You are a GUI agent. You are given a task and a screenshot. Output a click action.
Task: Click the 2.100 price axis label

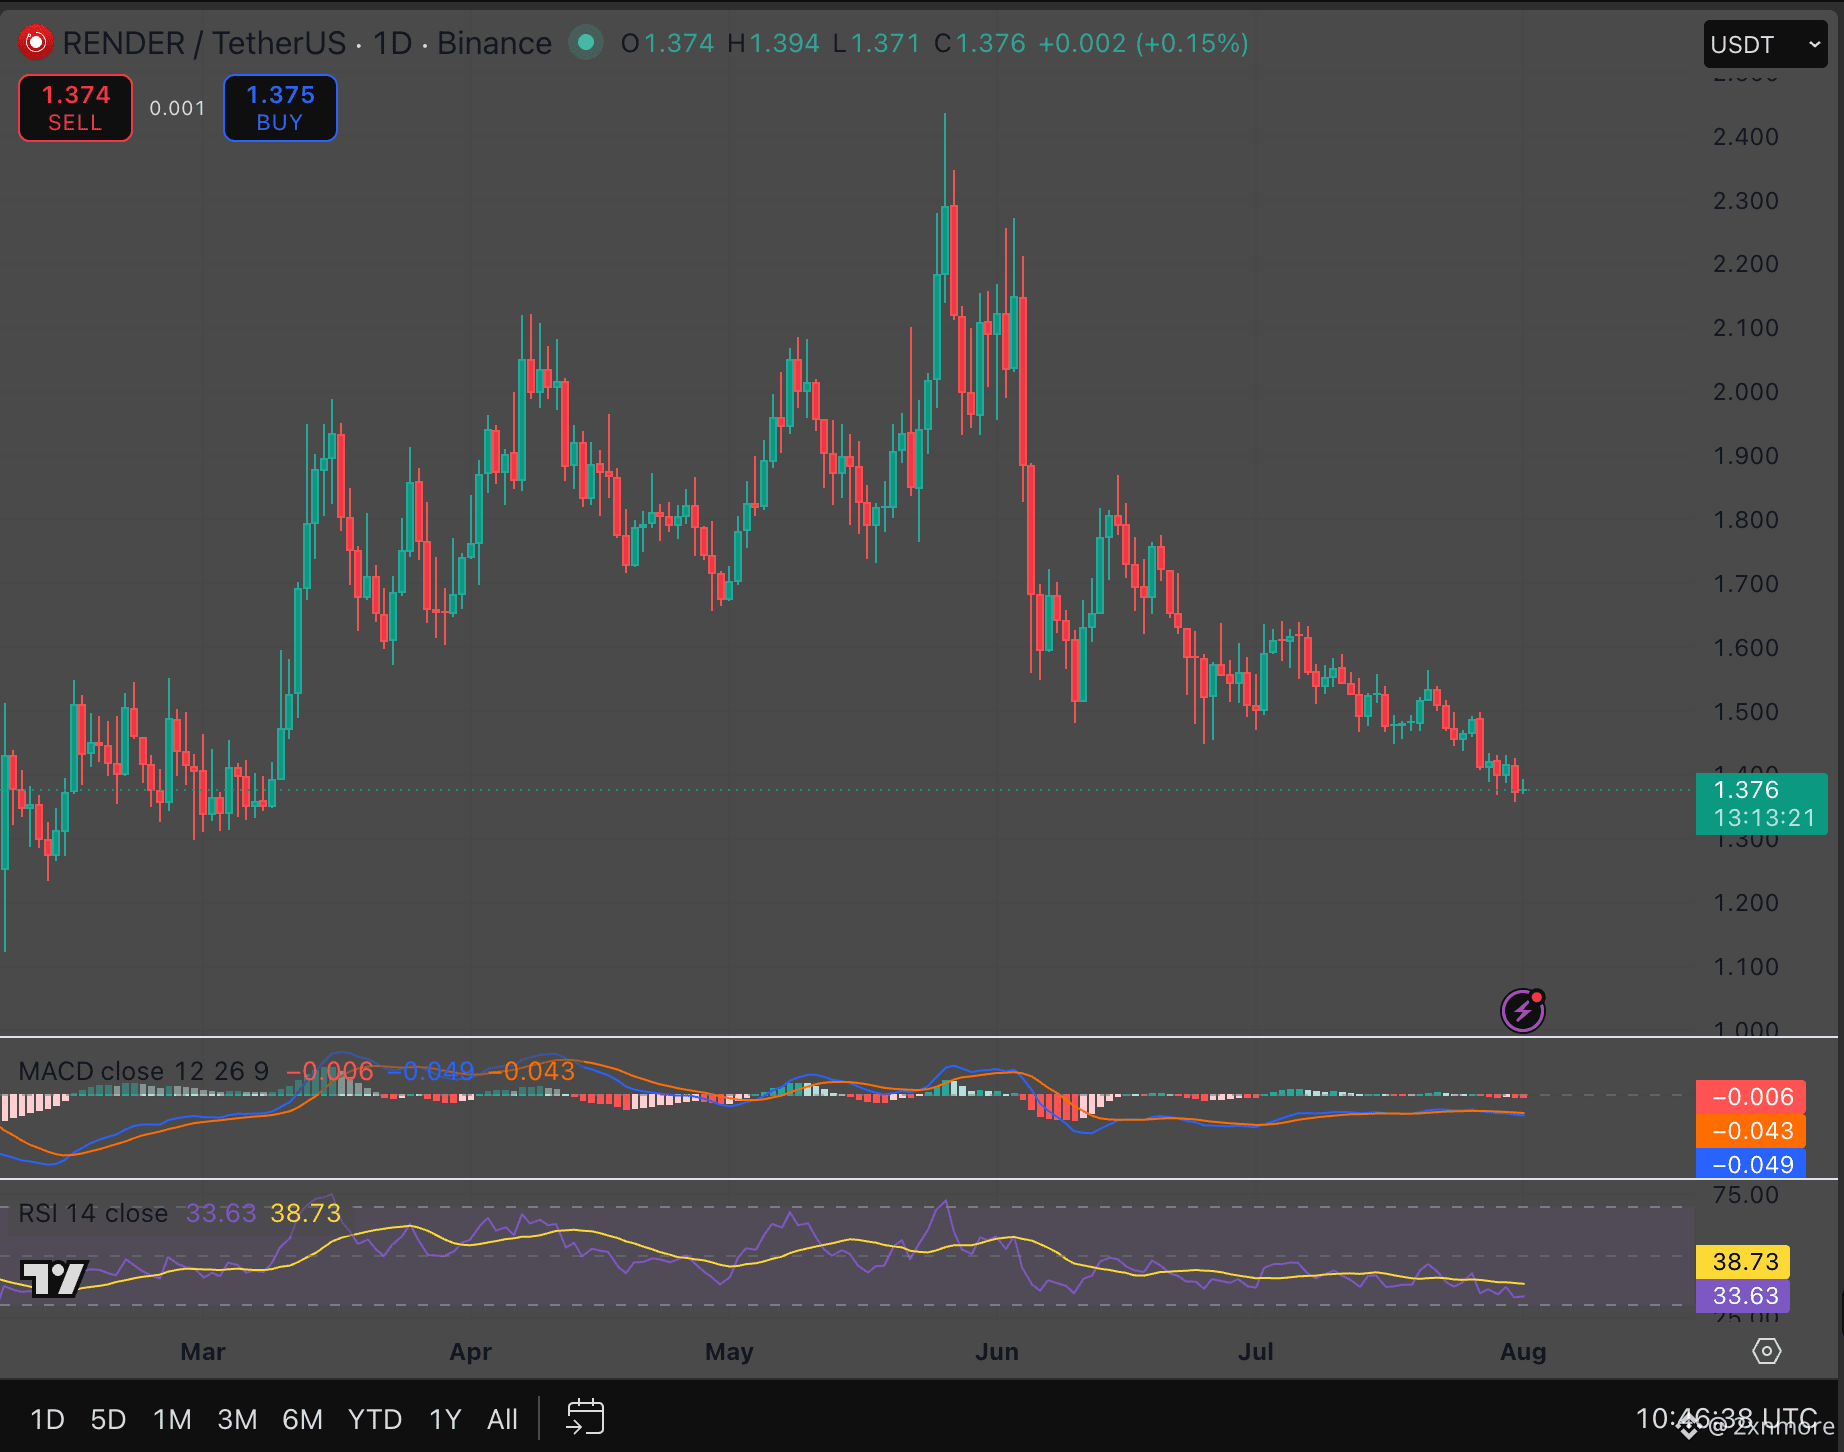[x=1746, y=328]
